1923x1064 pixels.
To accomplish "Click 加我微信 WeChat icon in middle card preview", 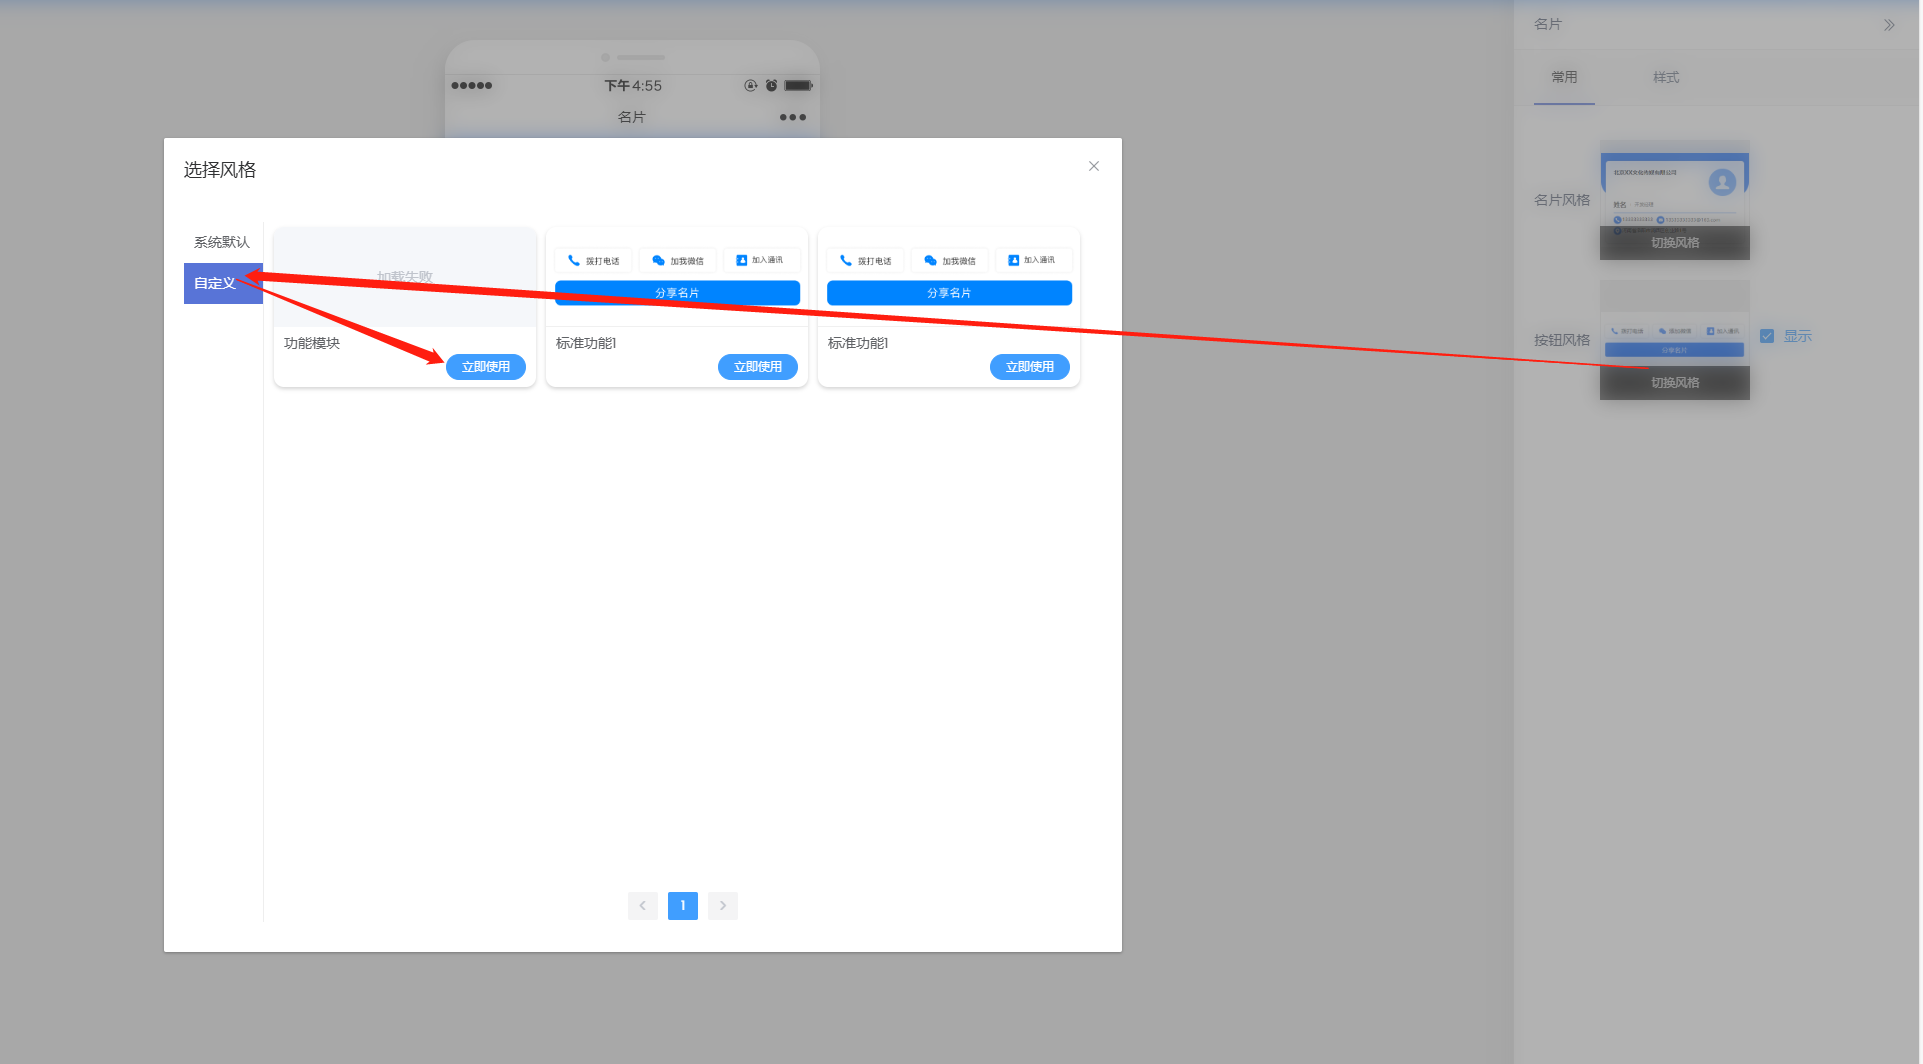I will click(658, 260).
